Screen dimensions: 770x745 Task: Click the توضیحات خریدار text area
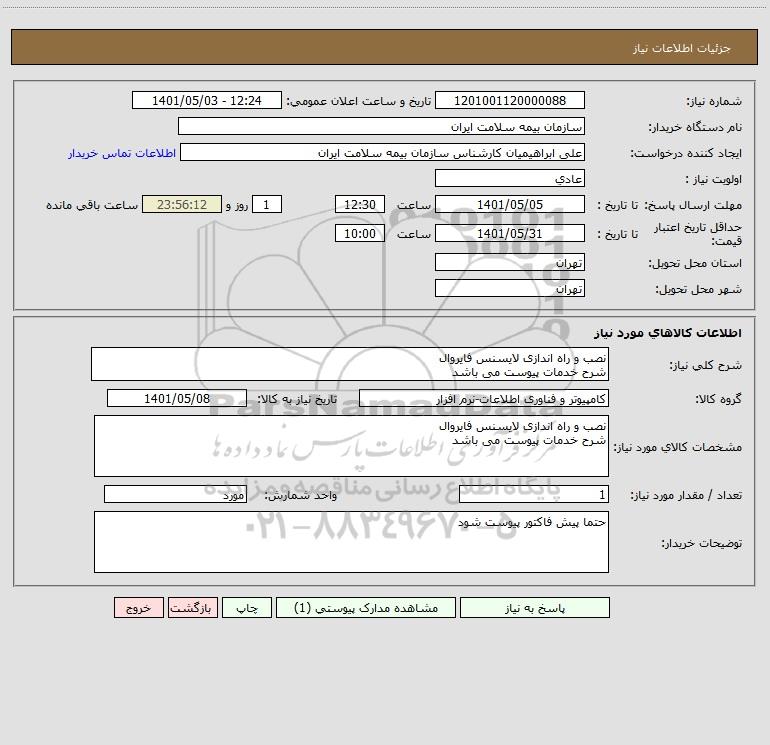tap(351, 542)
